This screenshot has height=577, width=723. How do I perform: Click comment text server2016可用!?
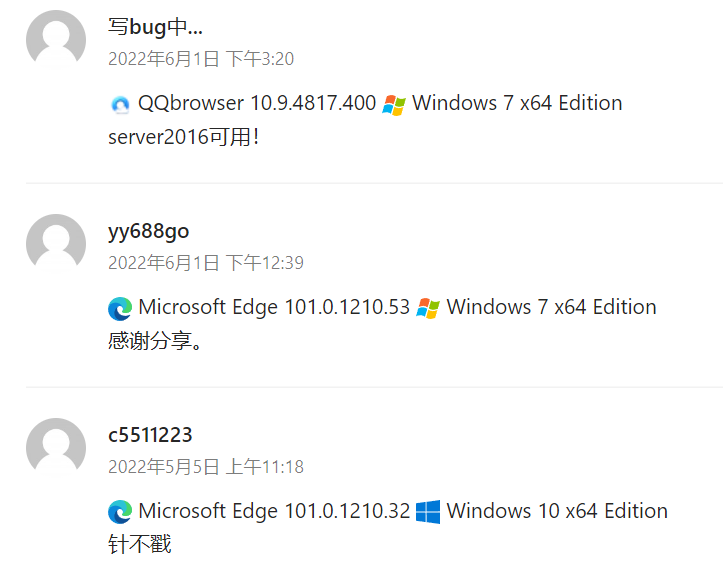pyautogui.click(x=184, y=137)
